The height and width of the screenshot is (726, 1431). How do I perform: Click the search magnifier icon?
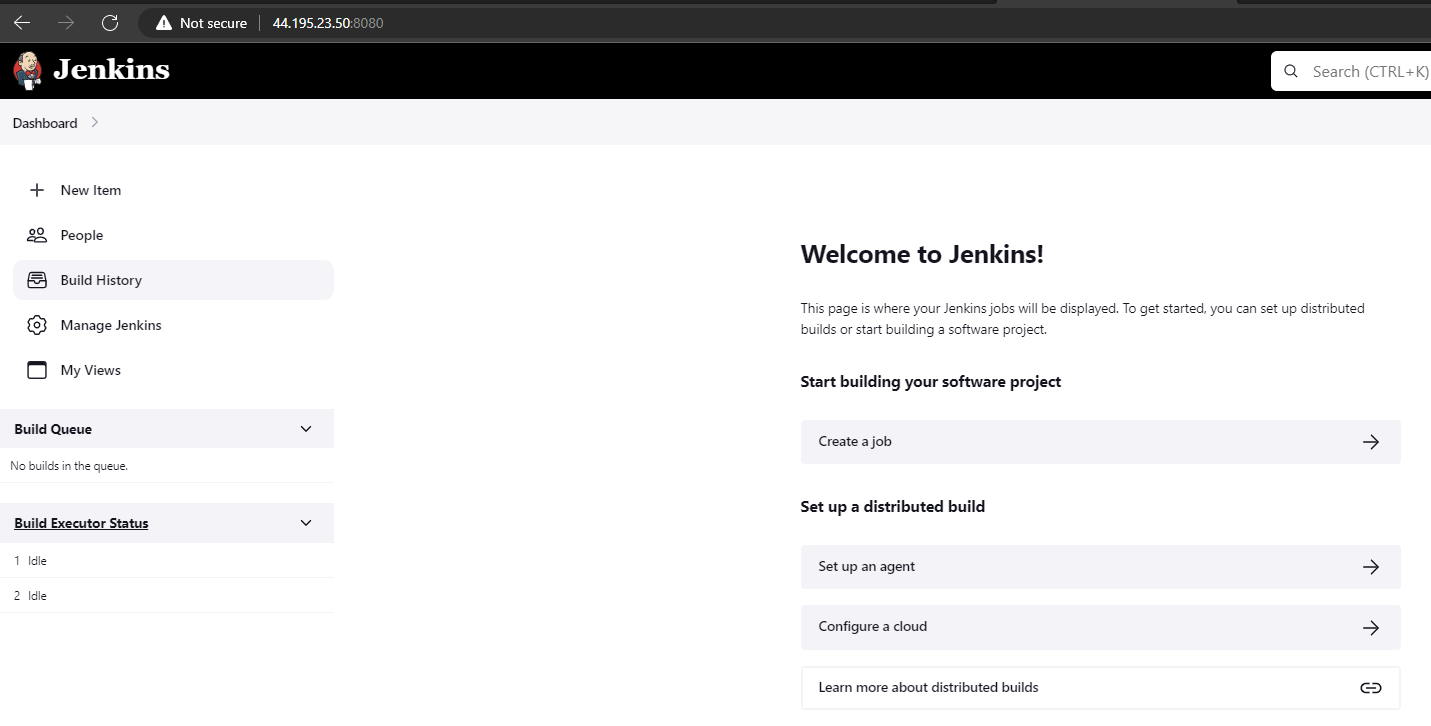1290,70
